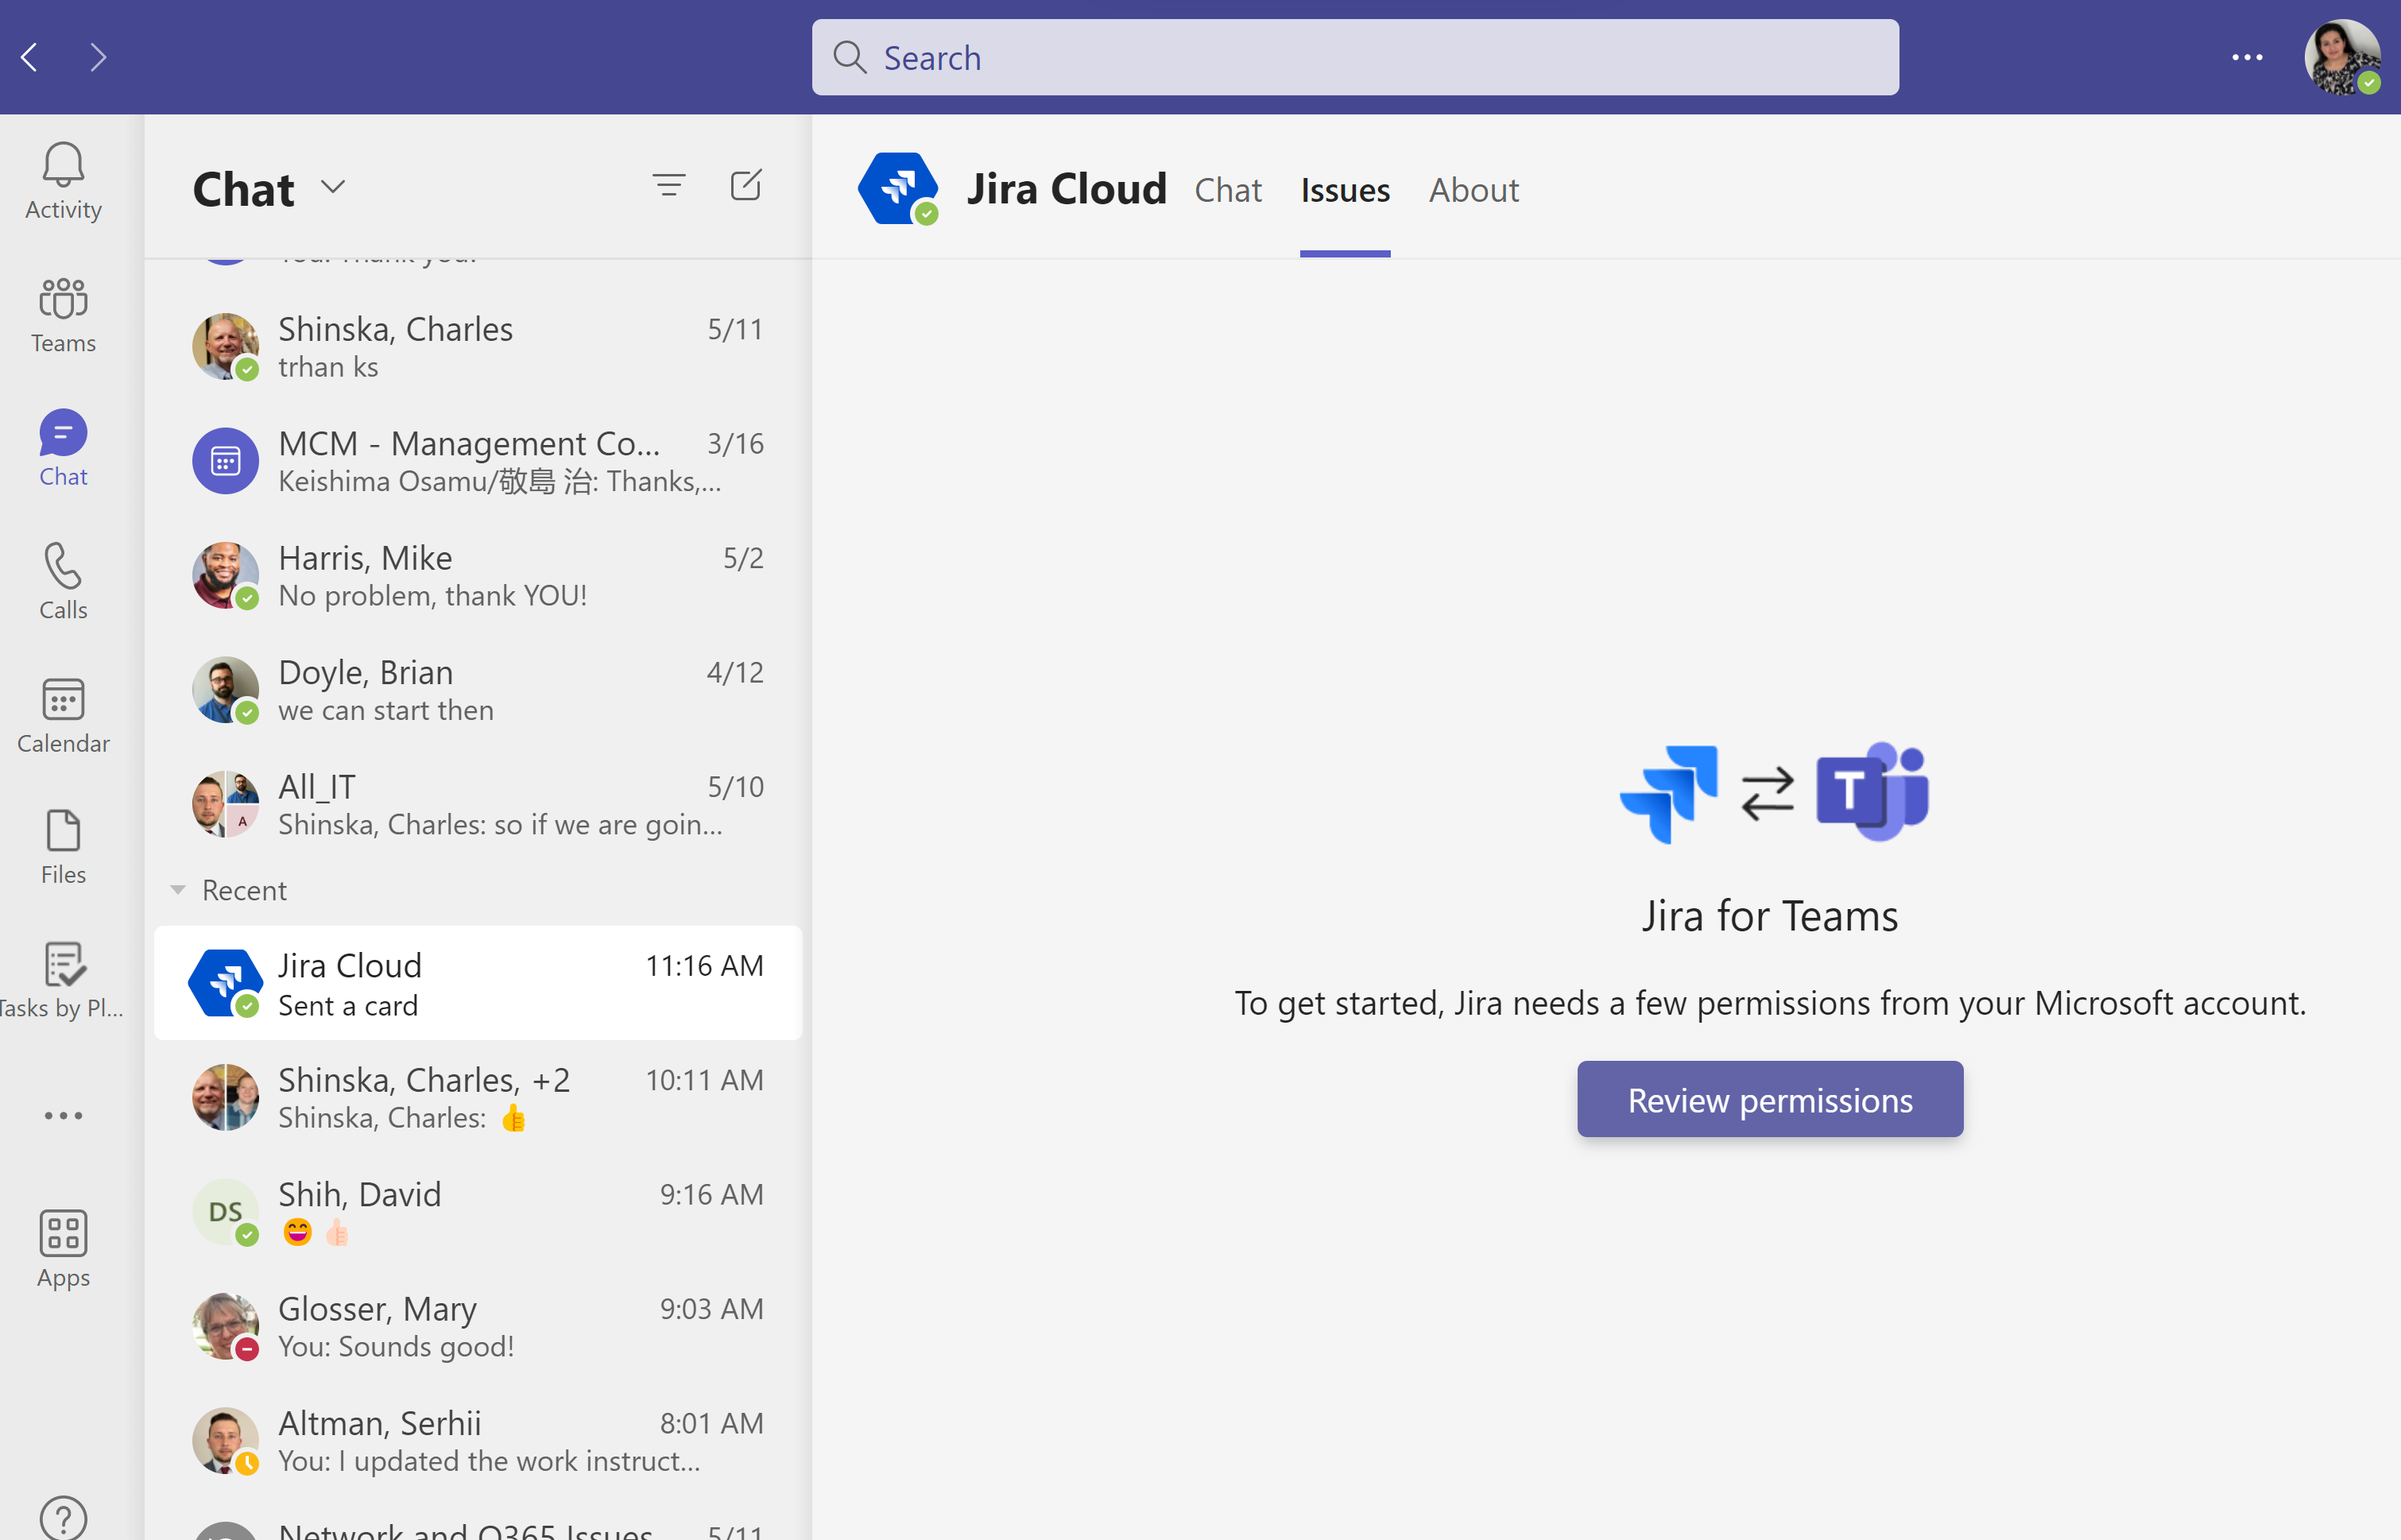Open the profile picture menu
This screenshot has height=1540, width=2401.
pyautogui.click(x=2342, y=57)
